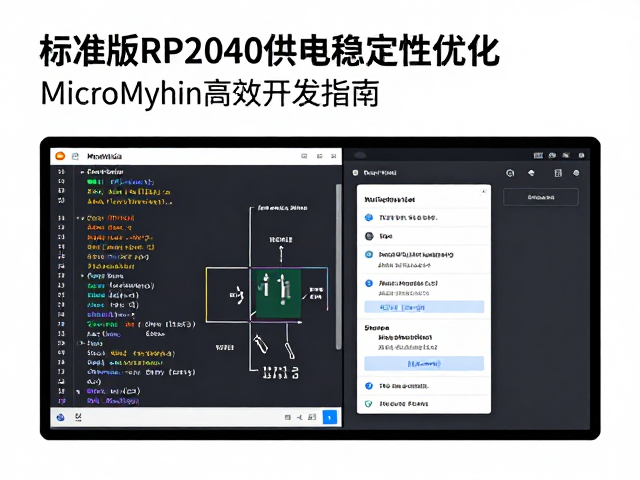Click the gray icon directly beside the blue square button
640x480 pixels.
click(312, 417)
